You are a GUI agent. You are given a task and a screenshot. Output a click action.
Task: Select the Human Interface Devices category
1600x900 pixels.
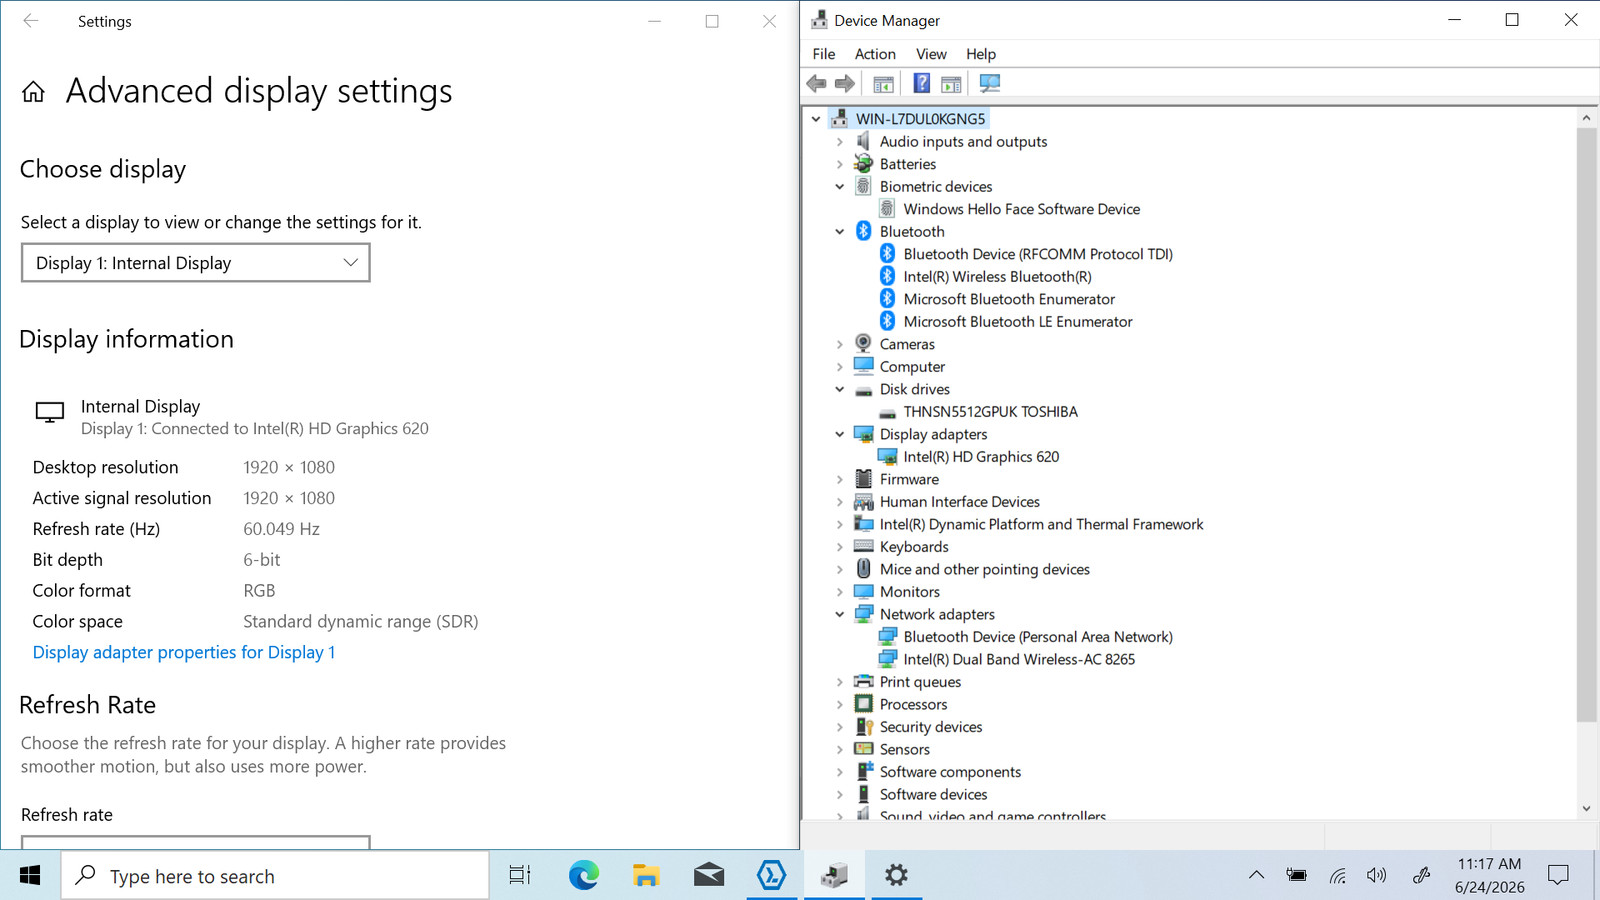[x=960, y=502]
